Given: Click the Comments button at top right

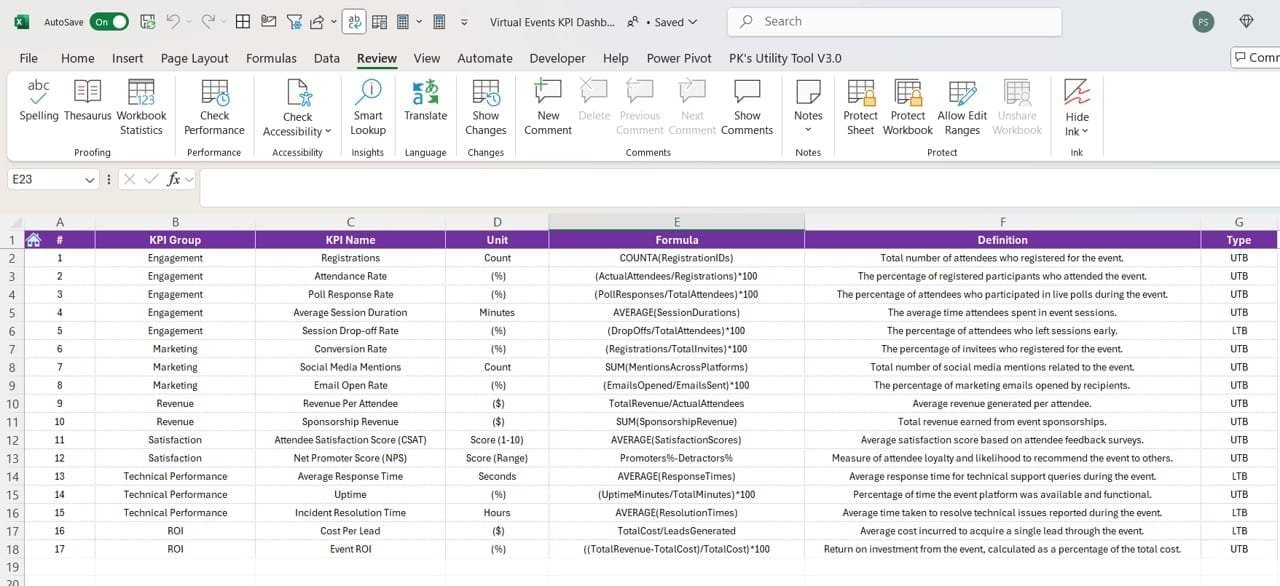Looking at the screenshot, I should point(1256,58).
